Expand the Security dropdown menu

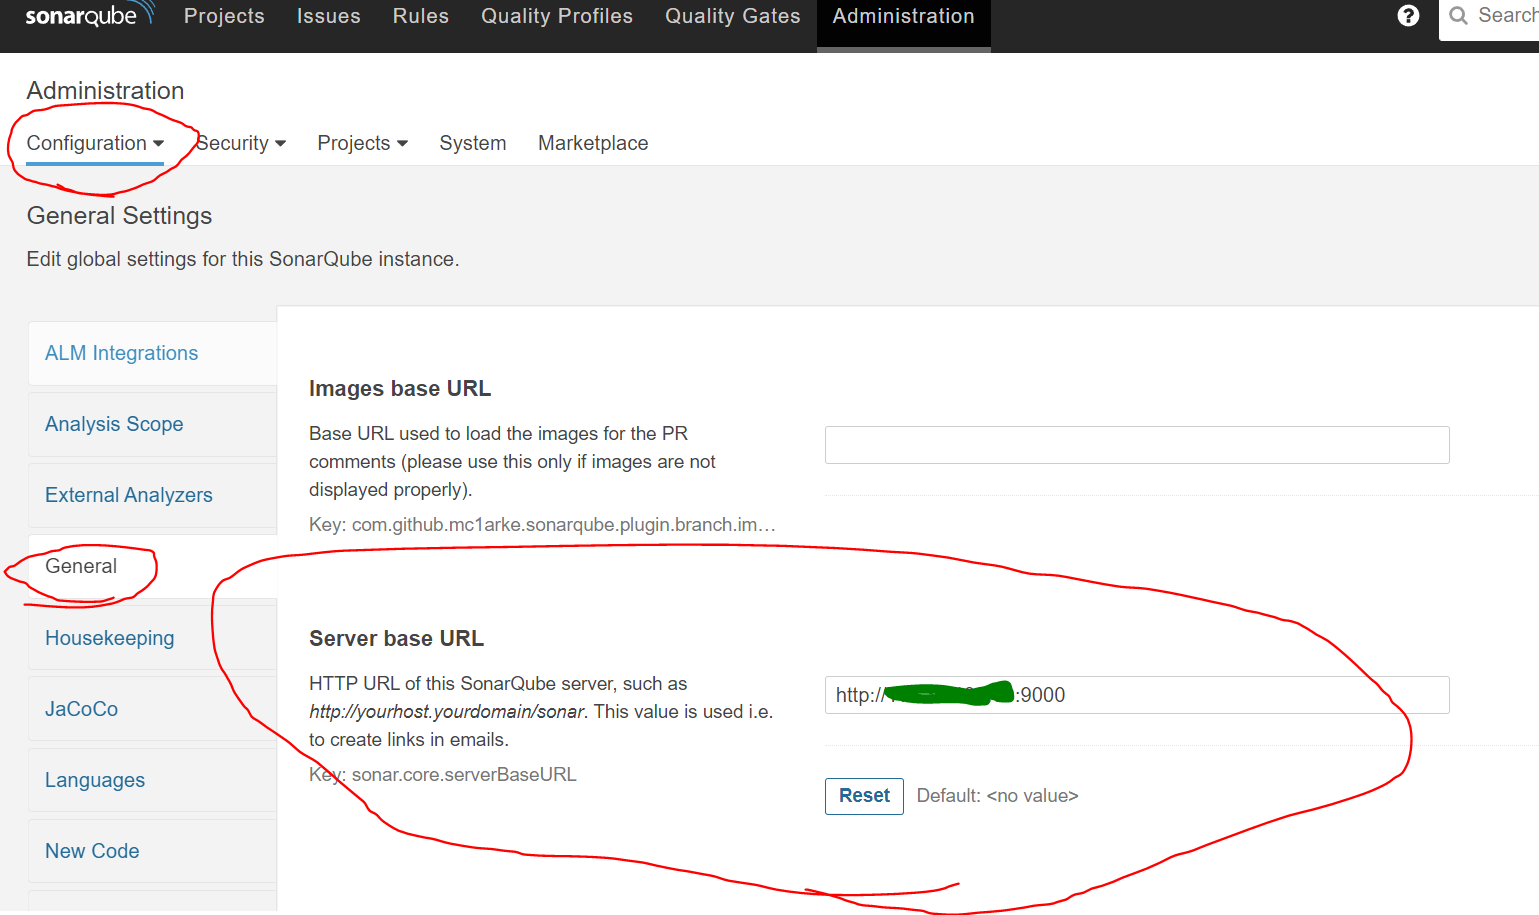(241, 143)
